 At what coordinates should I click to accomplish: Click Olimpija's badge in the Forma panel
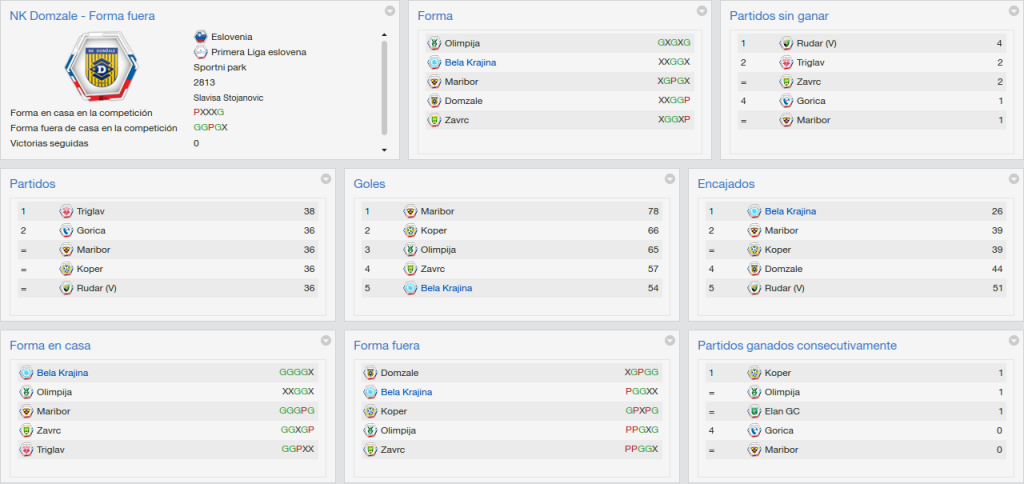point(434,43)
